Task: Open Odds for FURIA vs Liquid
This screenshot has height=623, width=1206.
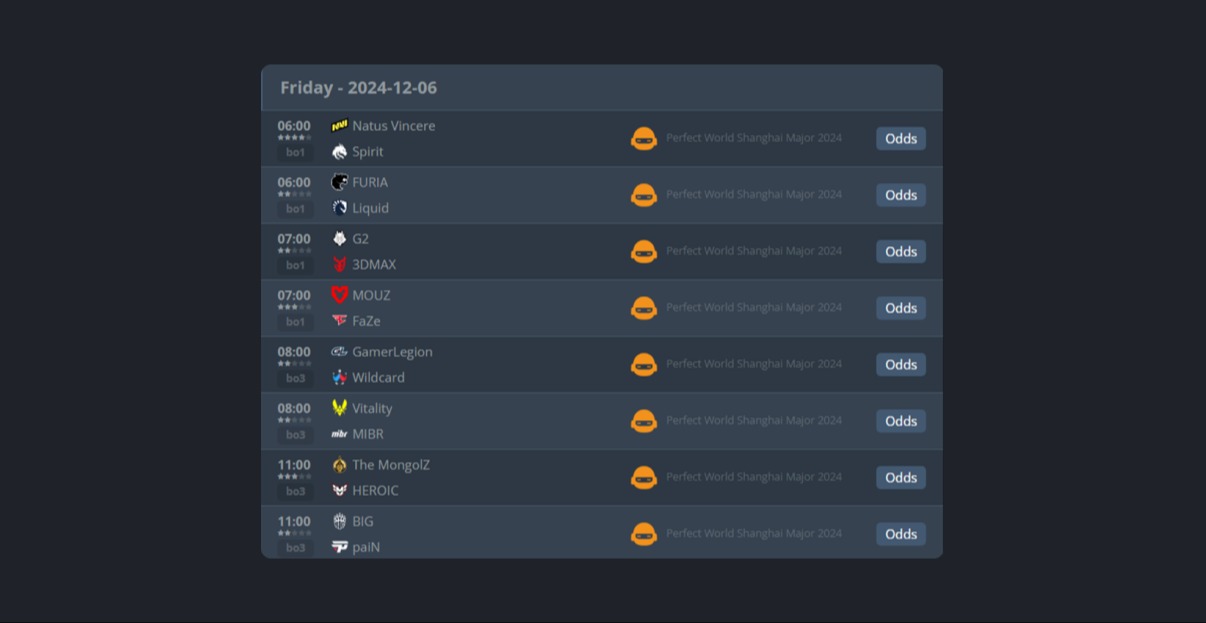Action: (x=901, y=195)
